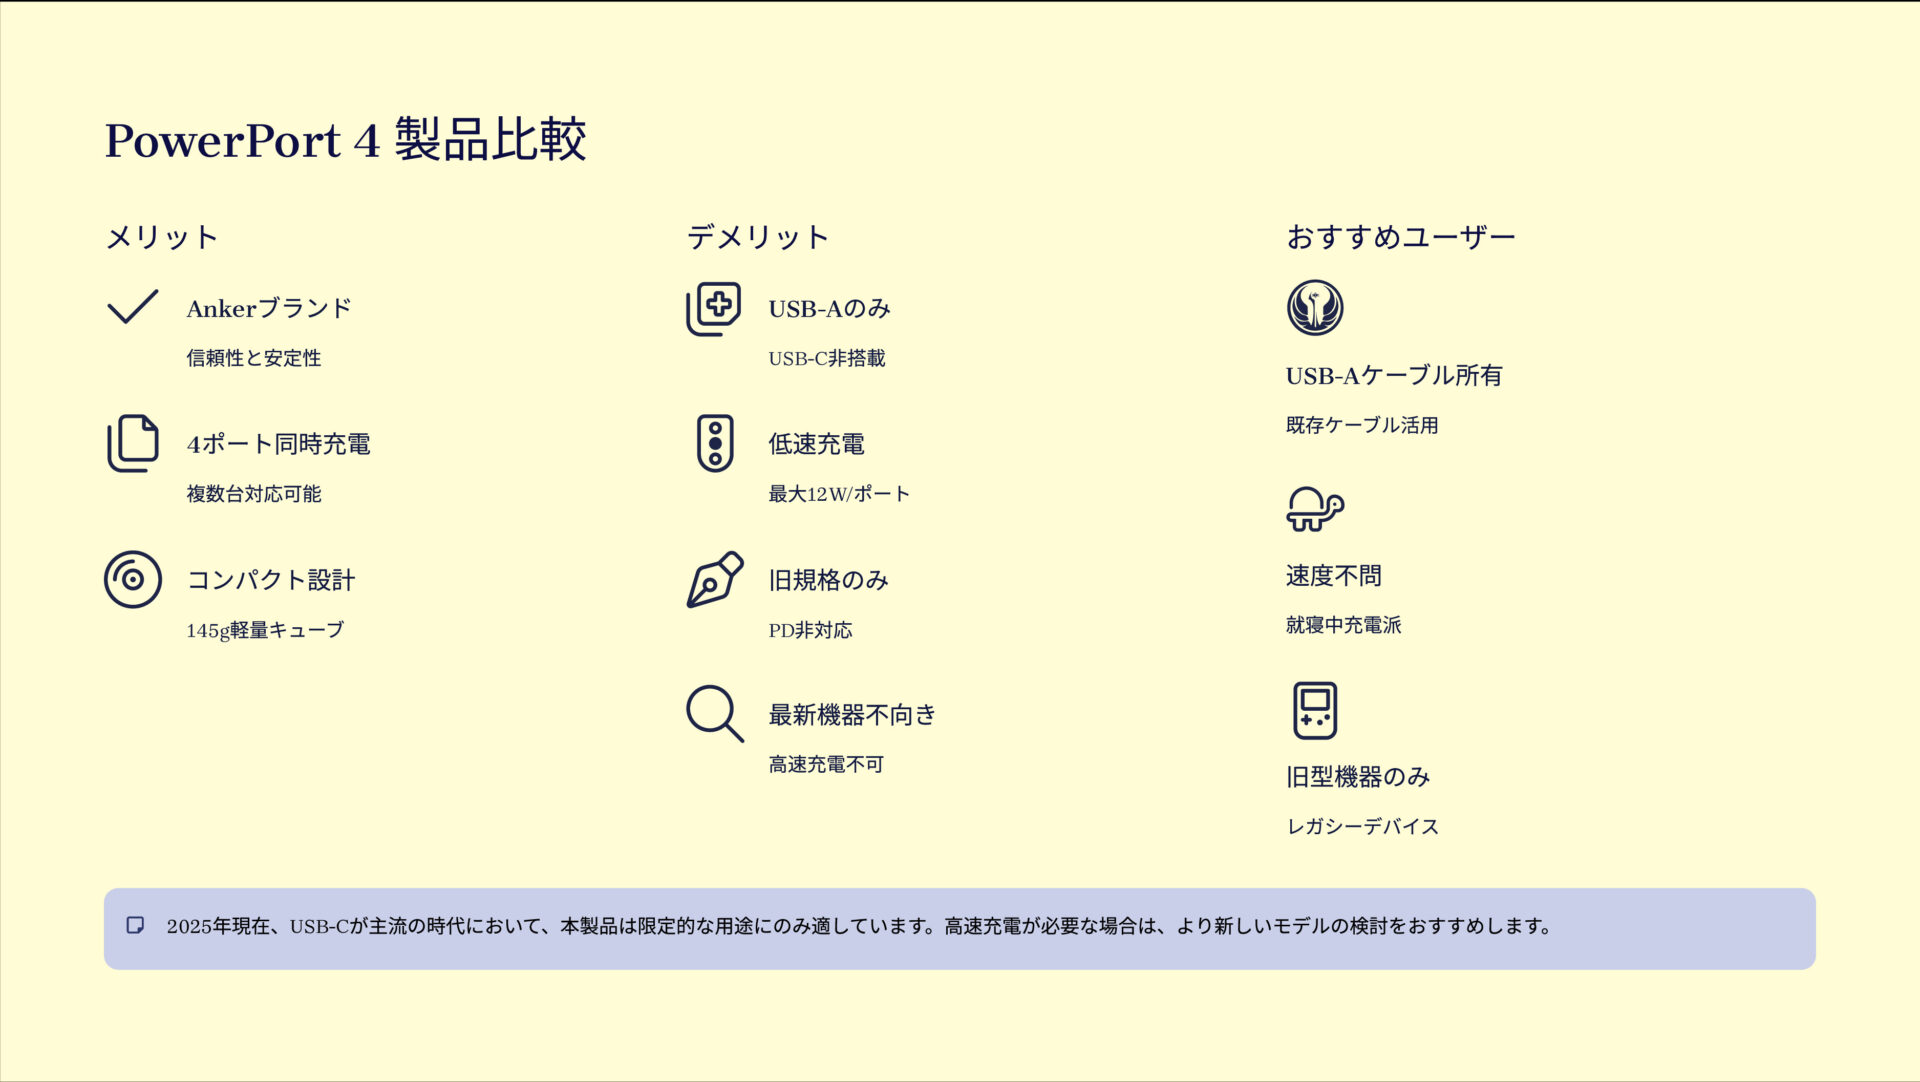Select the PowerPort 4 製品比較 title
This screenshot has width=1920, height=1082.
point(349,141)
